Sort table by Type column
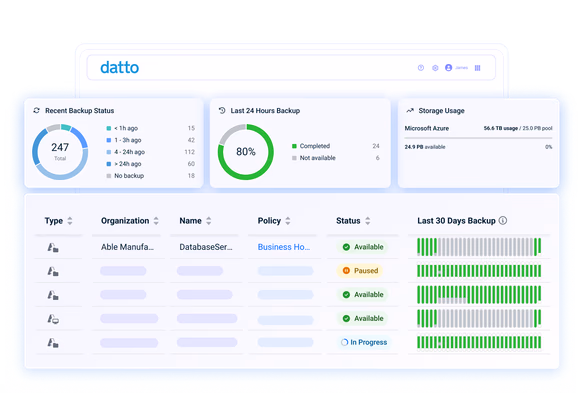 click(x=70, y=221)
